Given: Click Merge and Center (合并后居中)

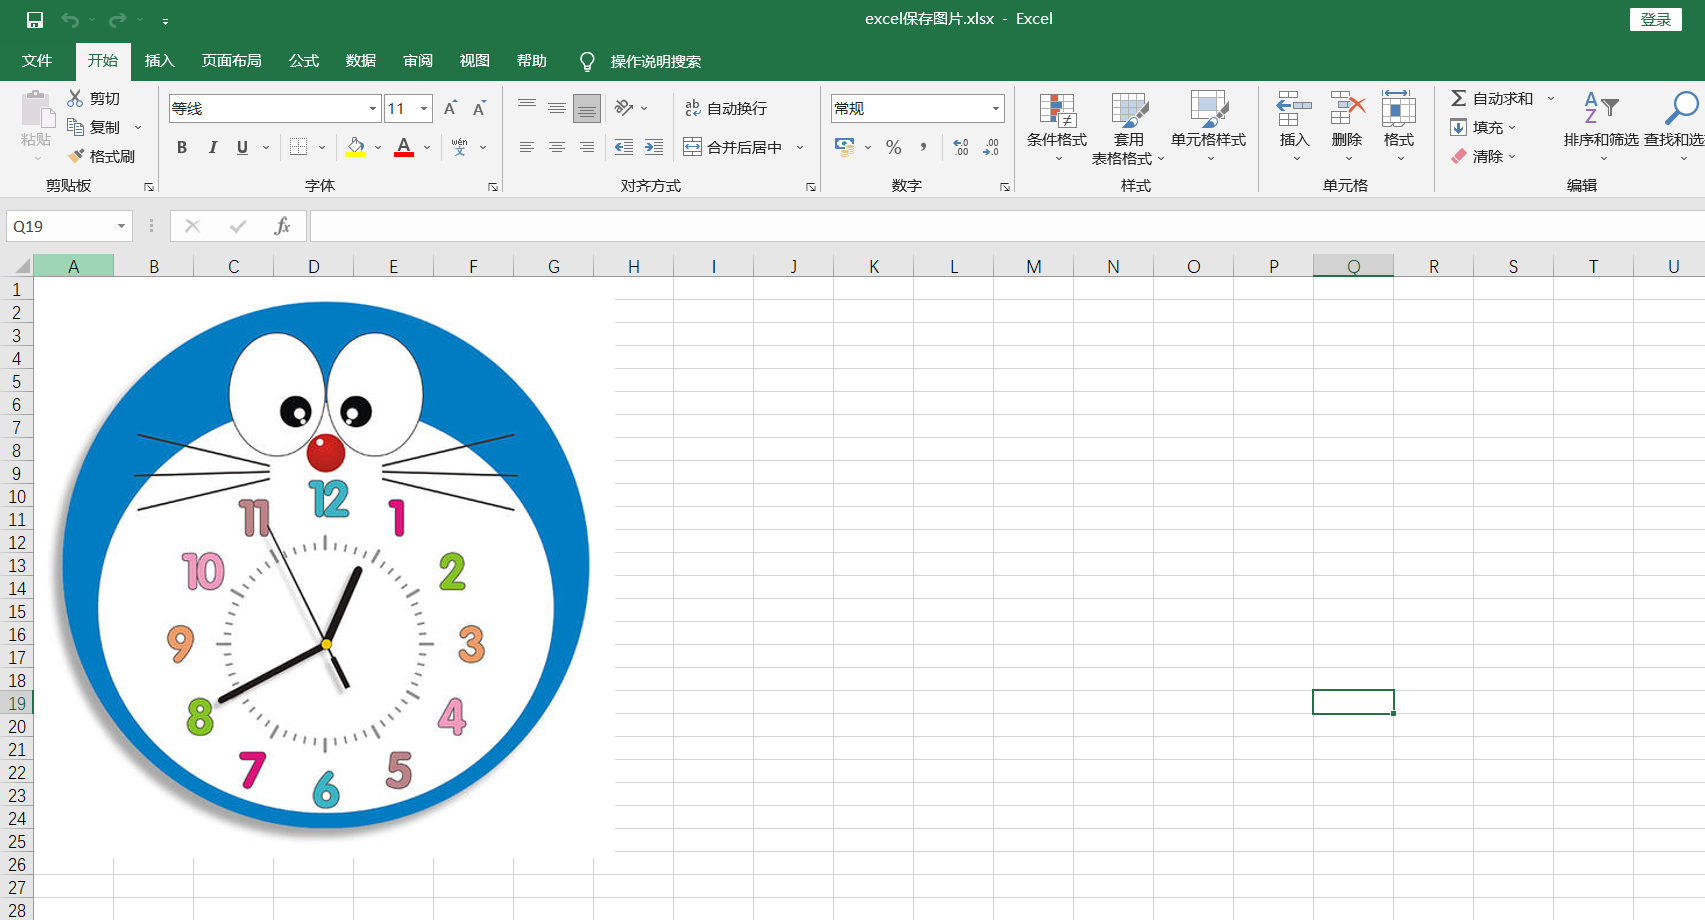Looking at the screenshot, I should point(733,147).
